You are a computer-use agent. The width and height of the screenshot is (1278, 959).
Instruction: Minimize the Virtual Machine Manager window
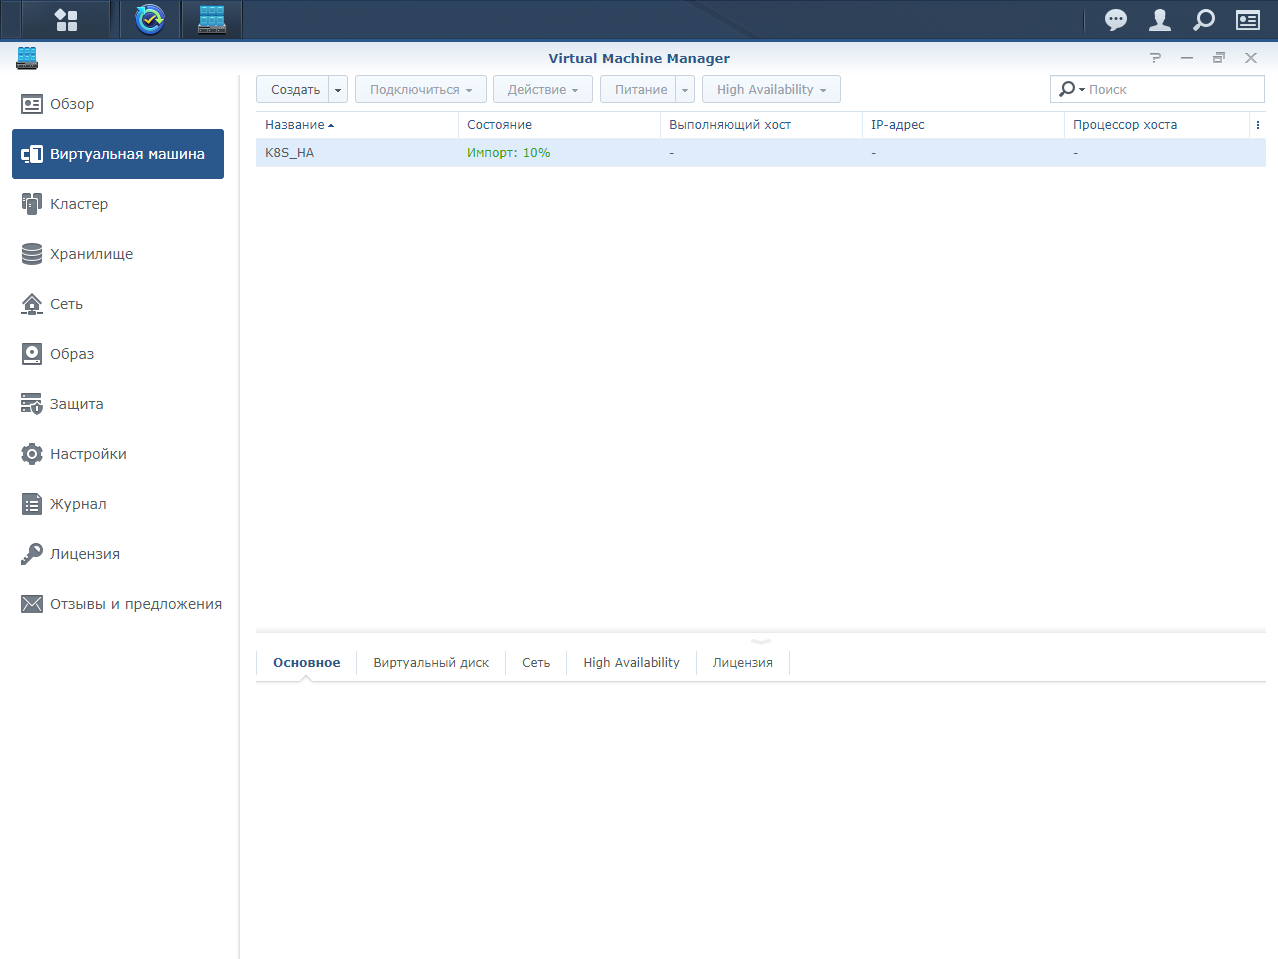point(1187,58)
